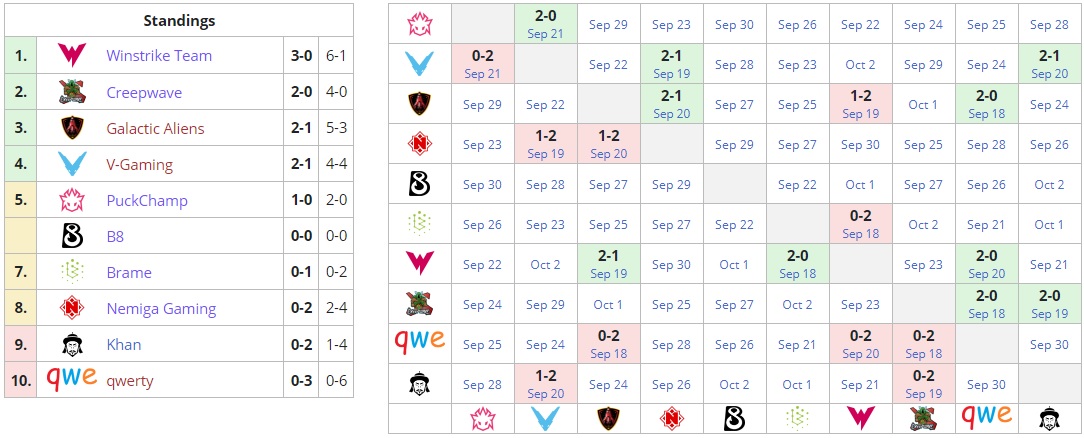
Task: Click the 2-0 Sep 21 match result cell
Action: coord(545,24)
